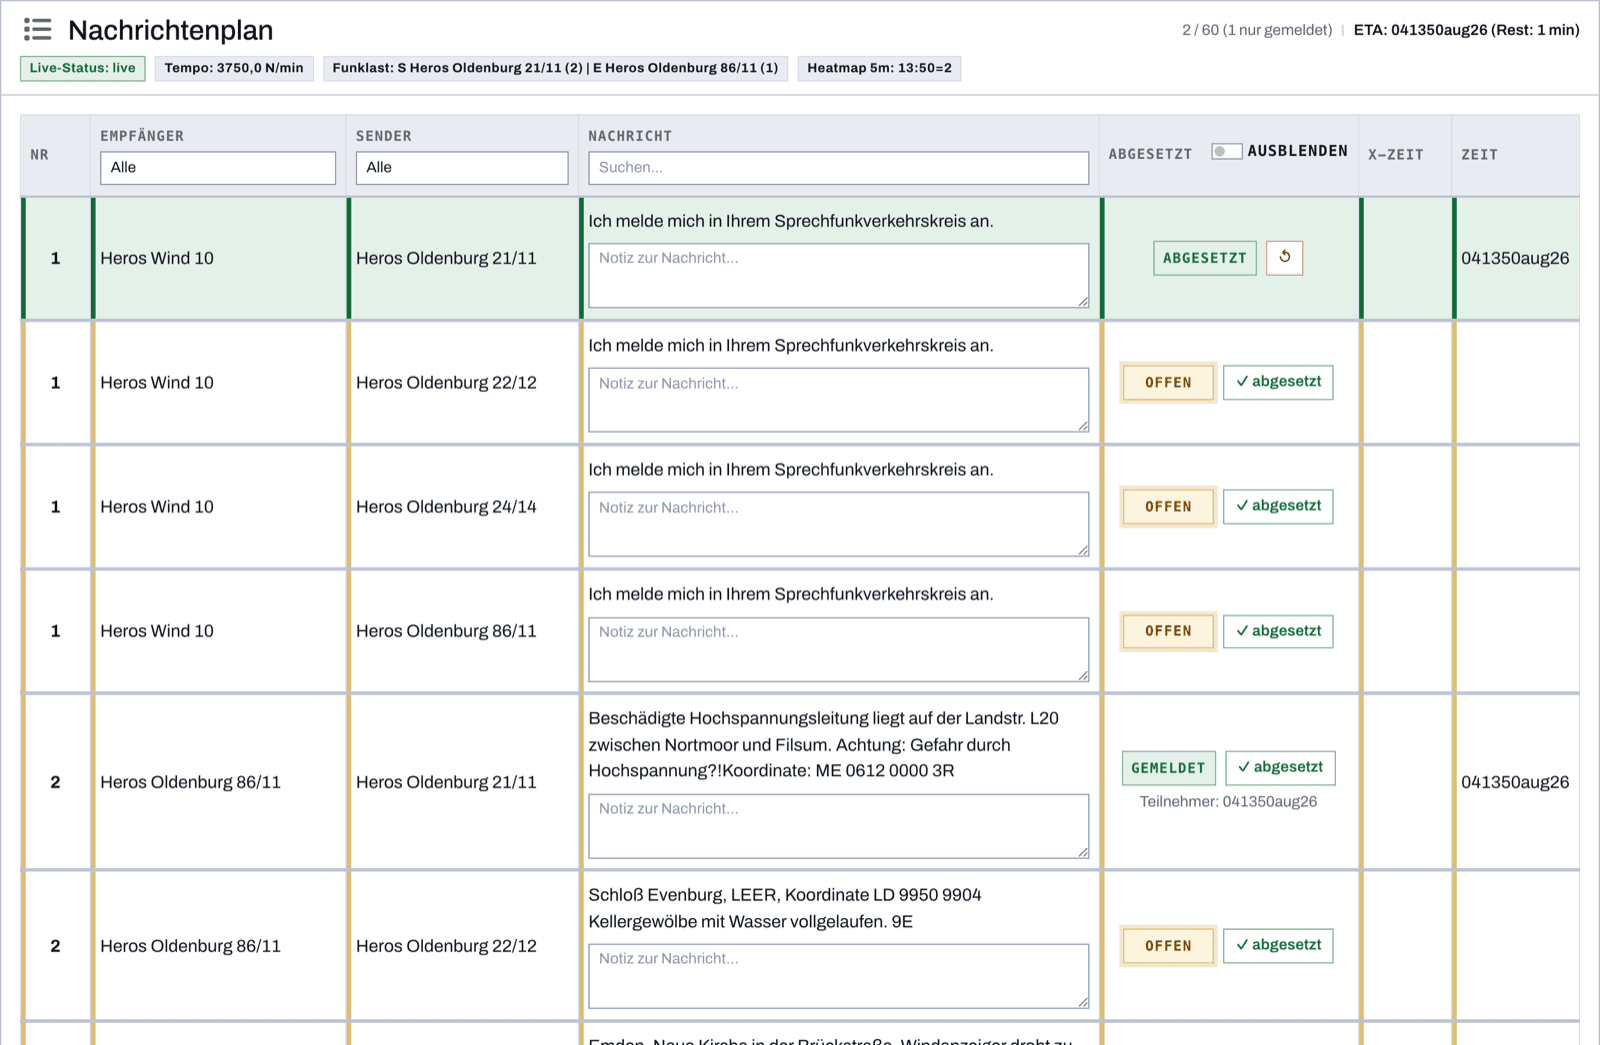Click the NR column header
Screen dimensions: 1600x1045
pos(39,155)
